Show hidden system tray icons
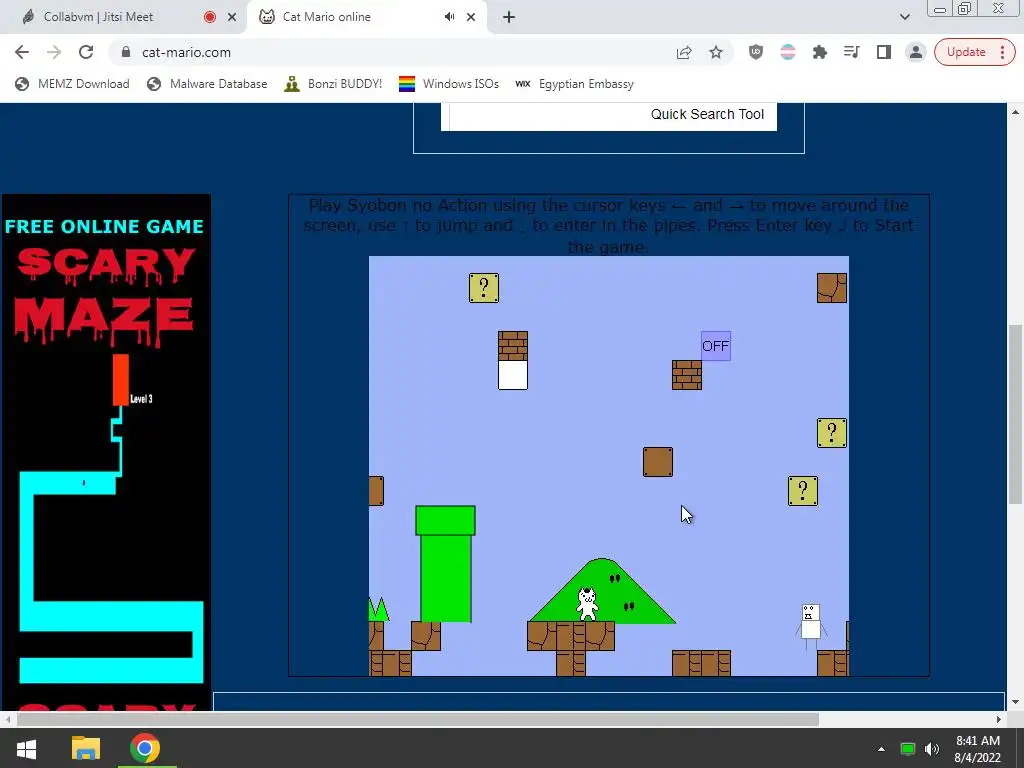 click(881, 749)
